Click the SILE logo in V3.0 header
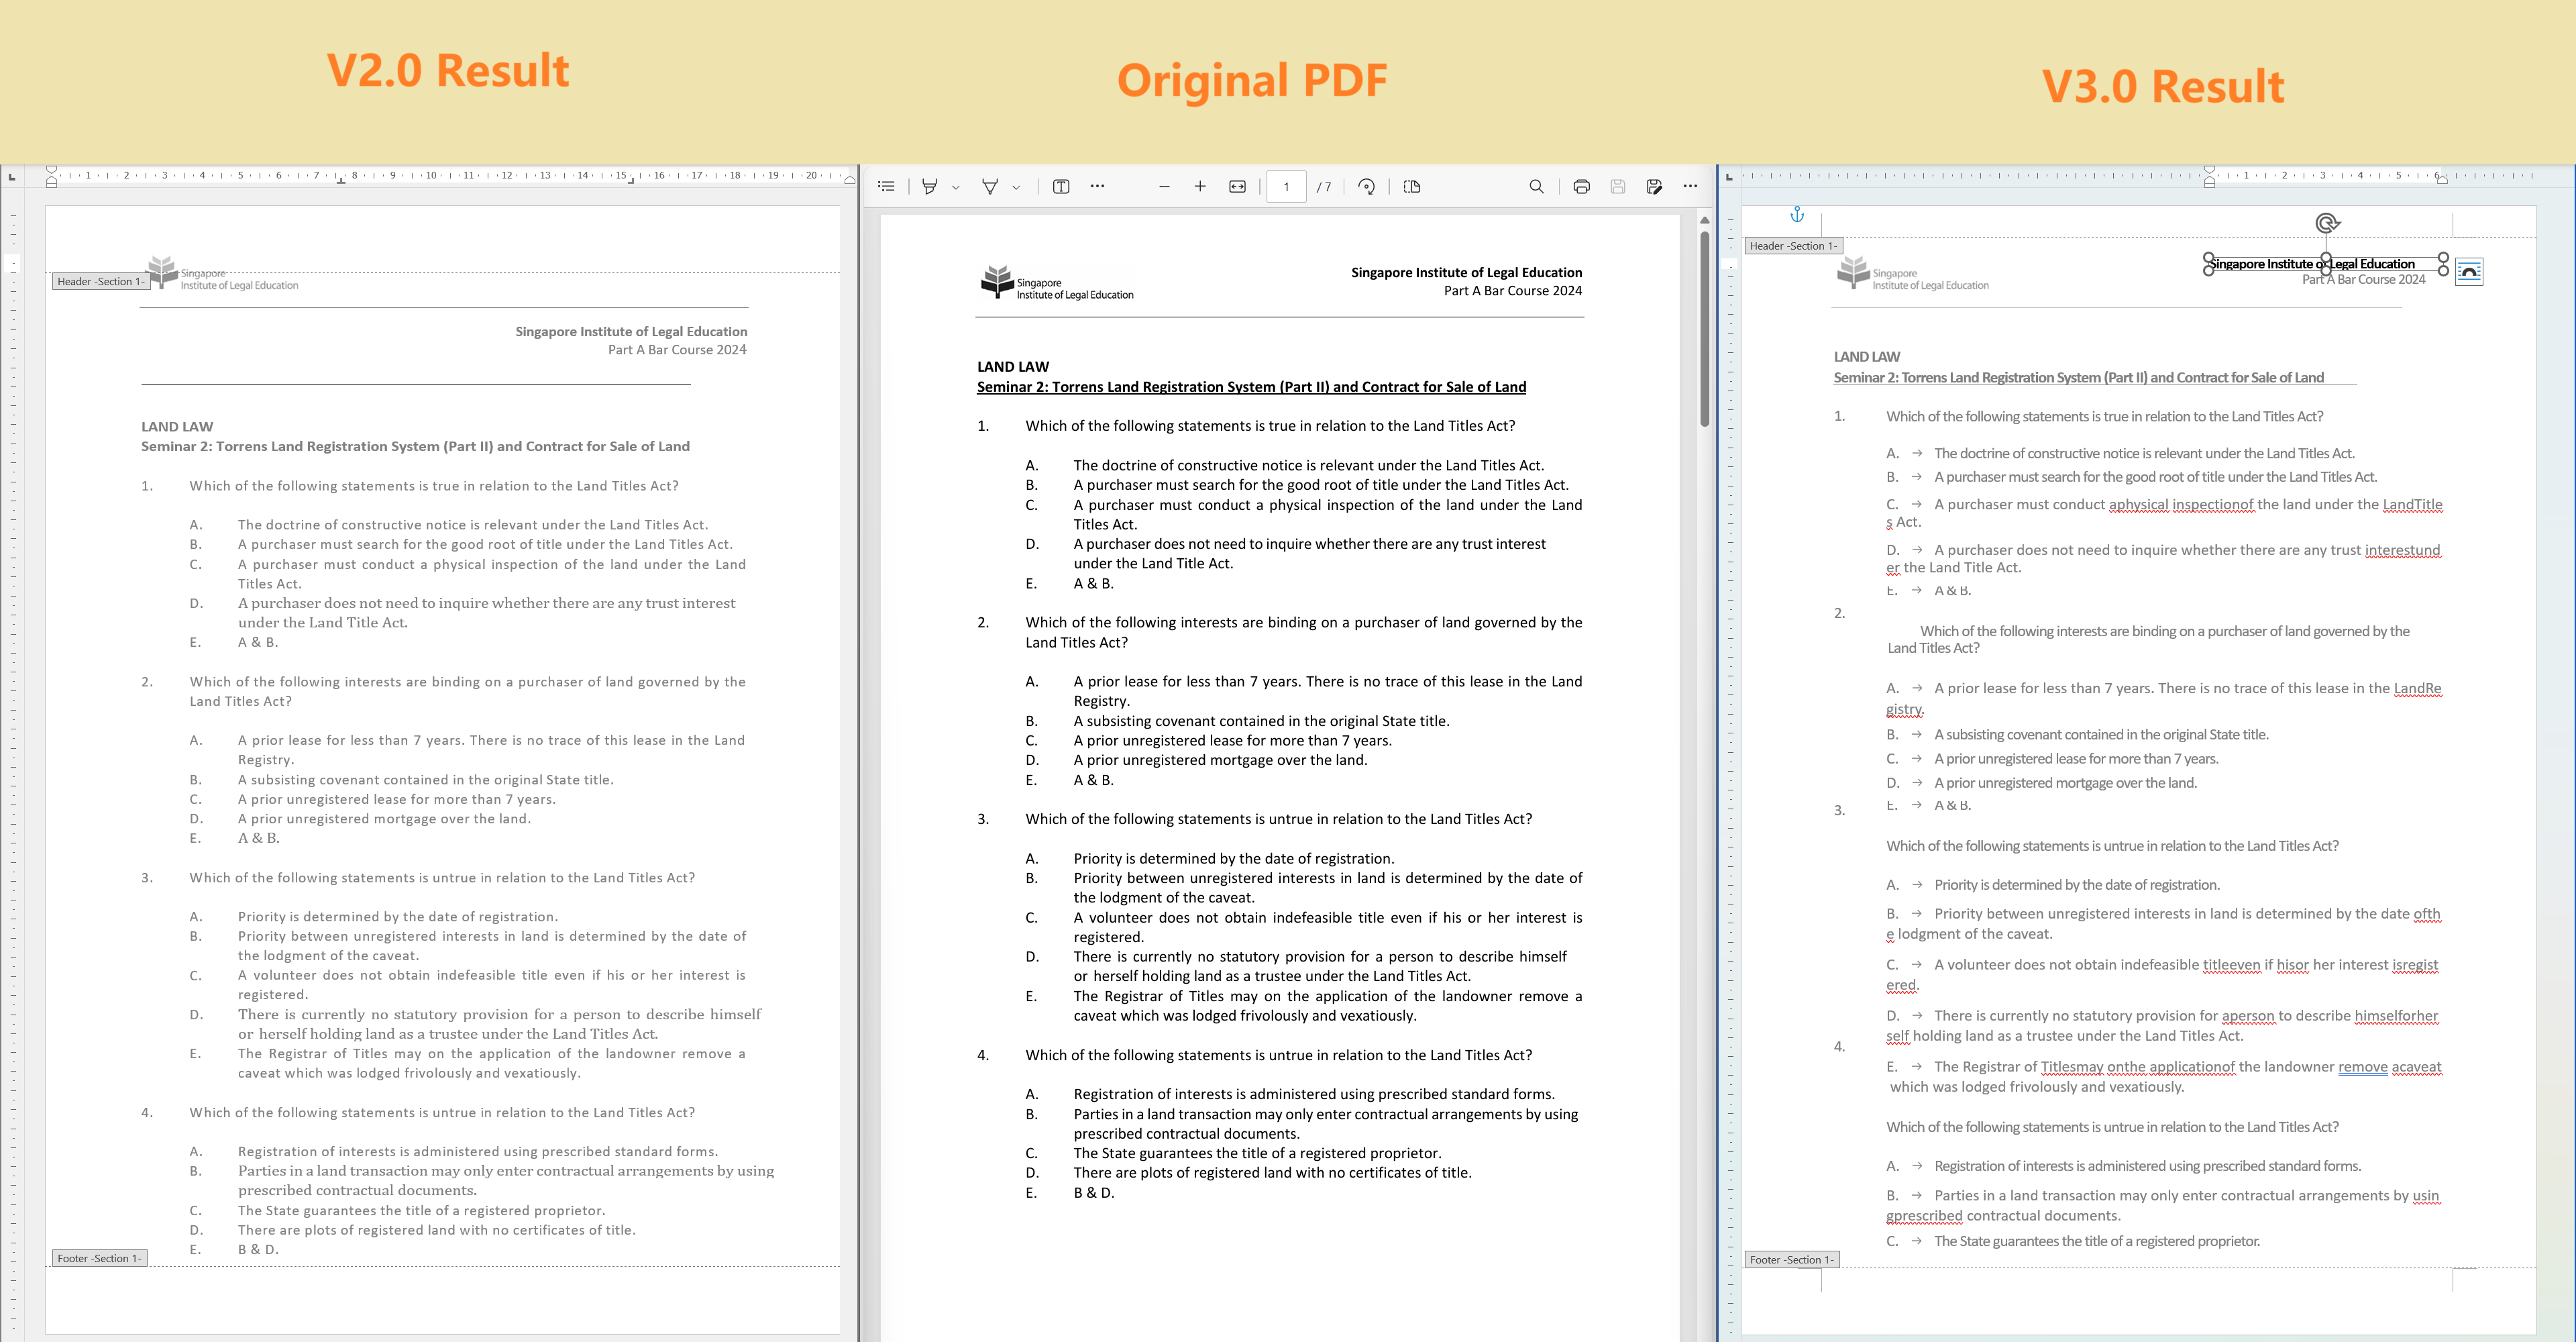This screenshot has height=1342, width=2576. coord(1913,273)
